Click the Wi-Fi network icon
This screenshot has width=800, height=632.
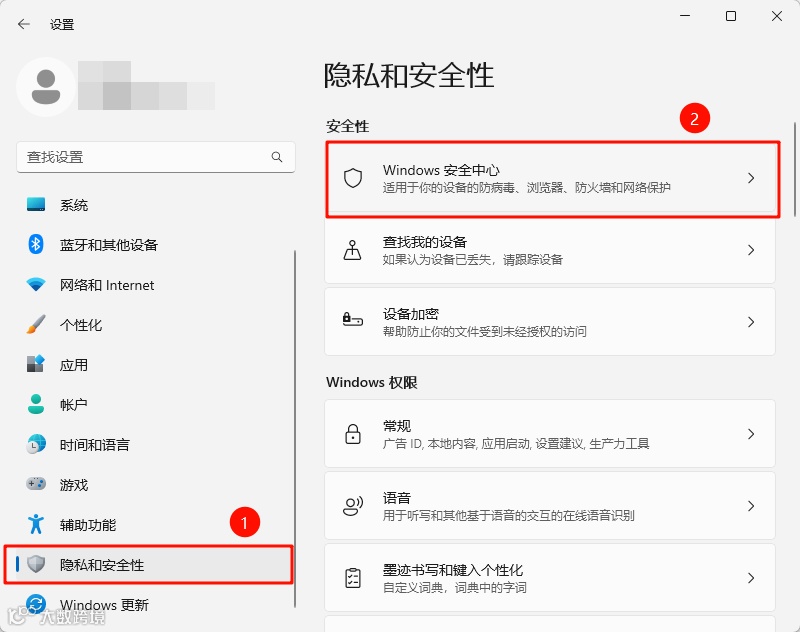[x=36, y=284]
